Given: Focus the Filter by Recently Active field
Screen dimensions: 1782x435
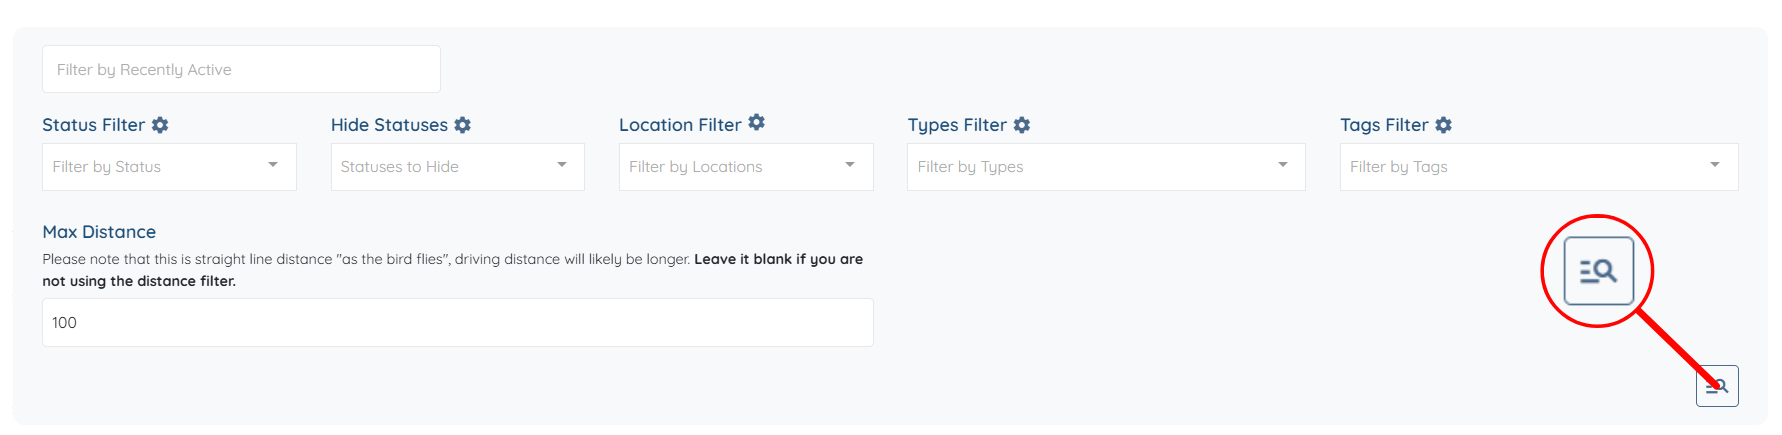Looking at the screenshot, I should [x=241, y=69].
